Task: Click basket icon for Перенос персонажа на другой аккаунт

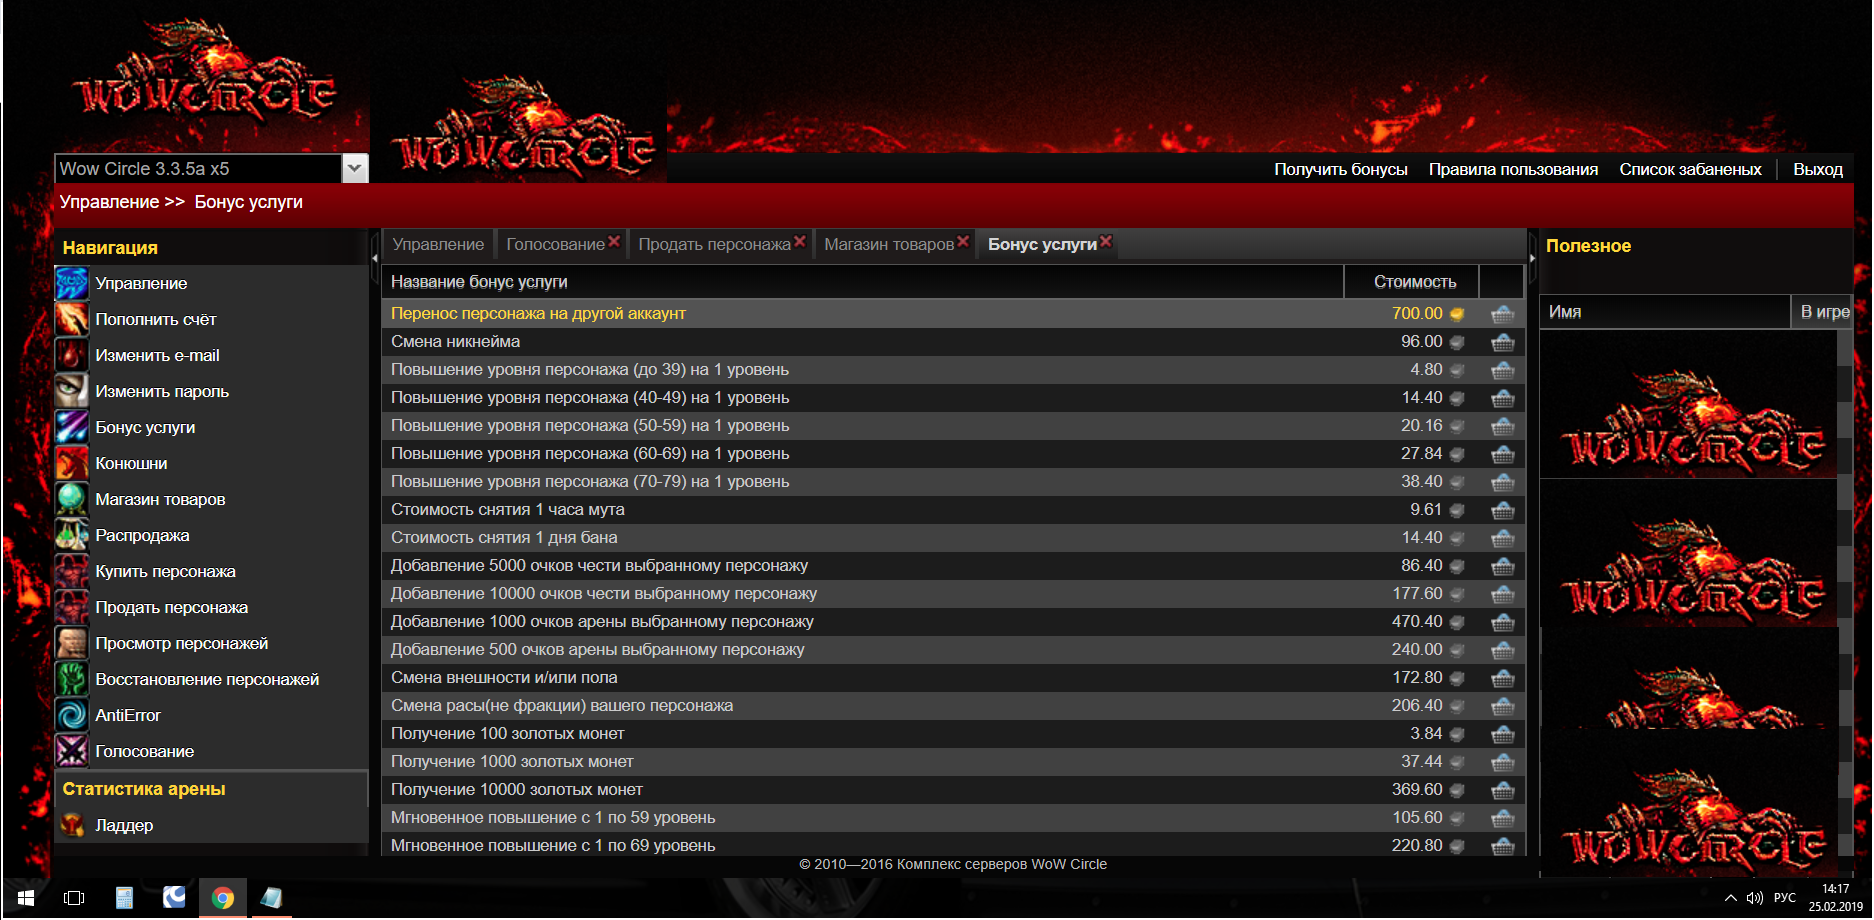Action: [x=1502, y=314]
